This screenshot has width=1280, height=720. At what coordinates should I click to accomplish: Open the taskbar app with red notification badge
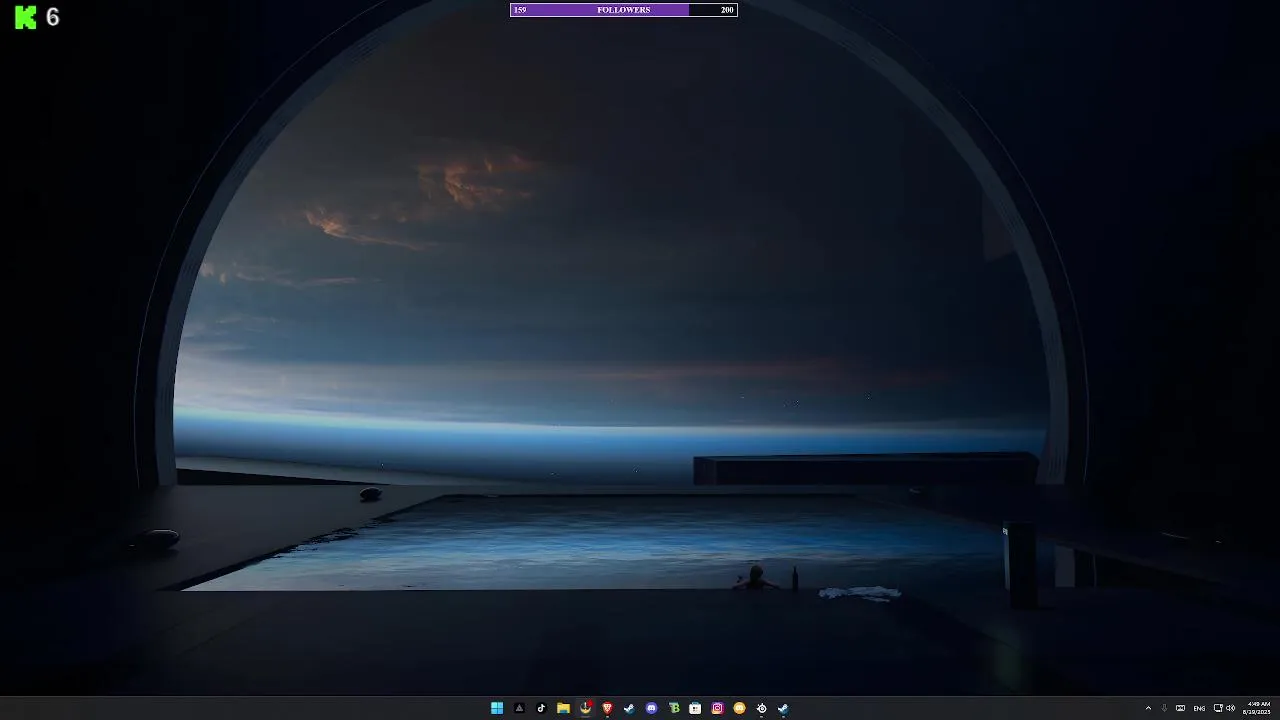(585, 708)
